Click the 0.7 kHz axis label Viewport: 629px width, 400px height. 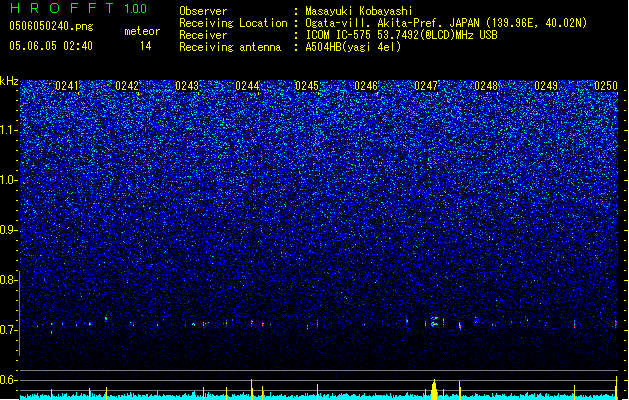9,330
